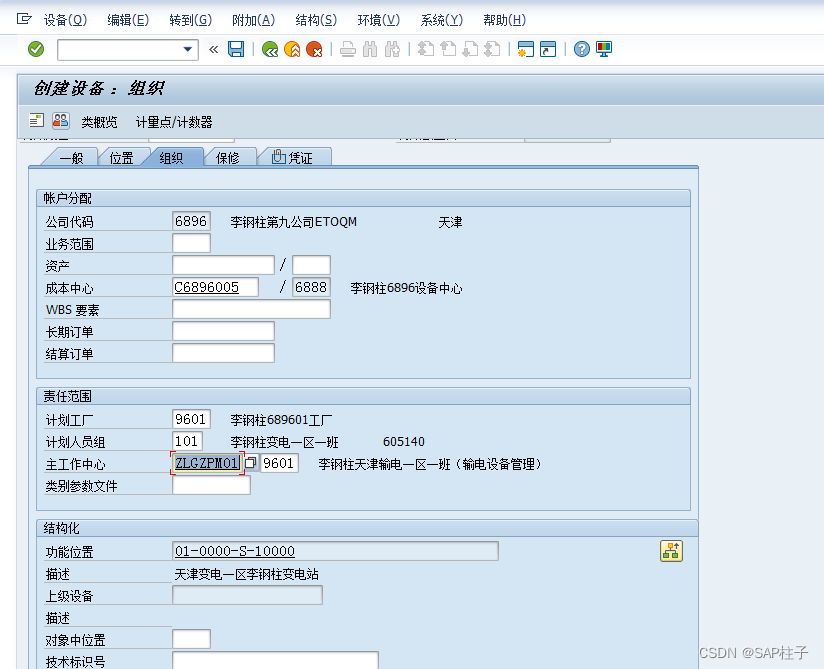Click the yellow Exit icon

tap(292, 49)
